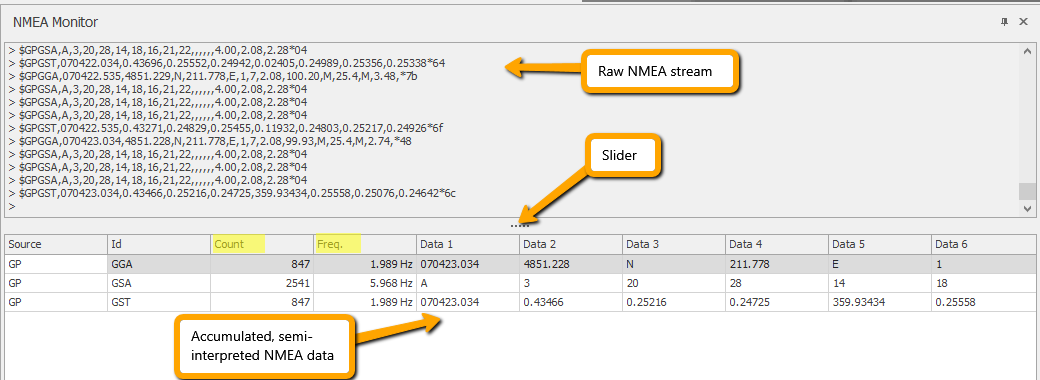Select the GSA row Id cell
Image resolution: width=1040 pixels, height=380 pixels.
click(x=159, y=283)
